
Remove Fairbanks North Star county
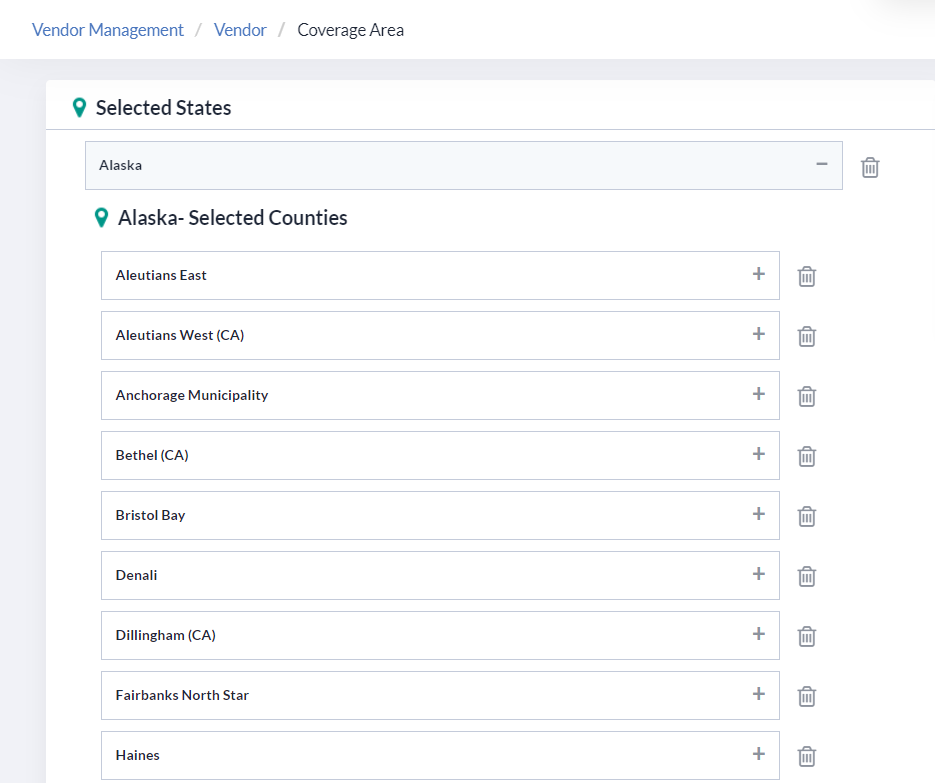[806, 696]
